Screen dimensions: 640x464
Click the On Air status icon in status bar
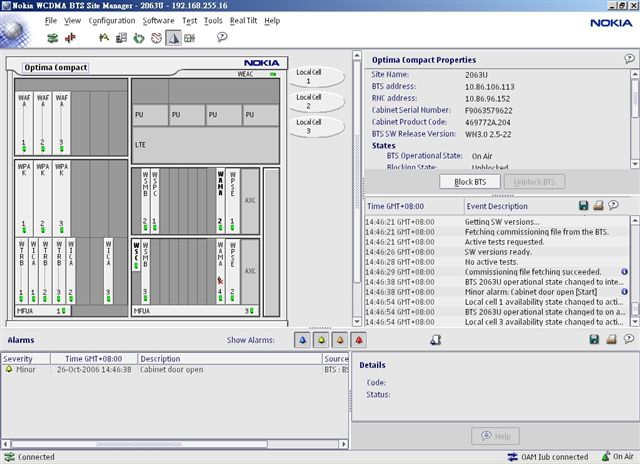606,457
